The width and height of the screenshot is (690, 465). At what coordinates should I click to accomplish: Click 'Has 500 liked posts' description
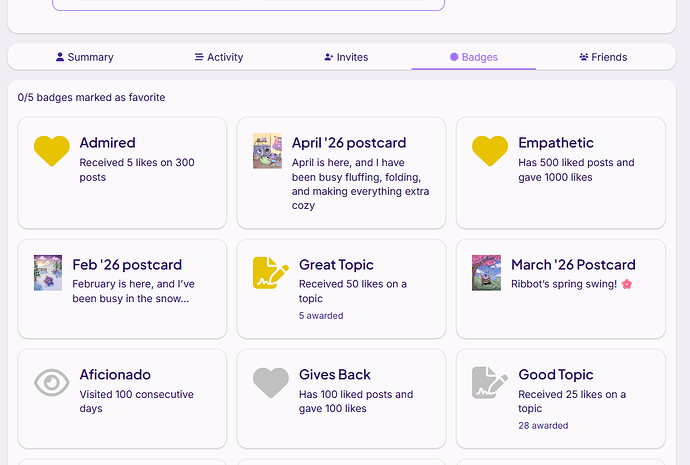pyautogui.click(x=576, y=170)
